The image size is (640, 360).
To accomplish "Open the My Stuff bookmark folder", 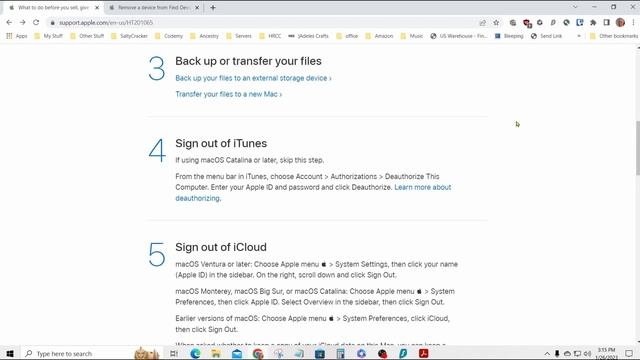I will pyautogui.click(x=49, y=36).
